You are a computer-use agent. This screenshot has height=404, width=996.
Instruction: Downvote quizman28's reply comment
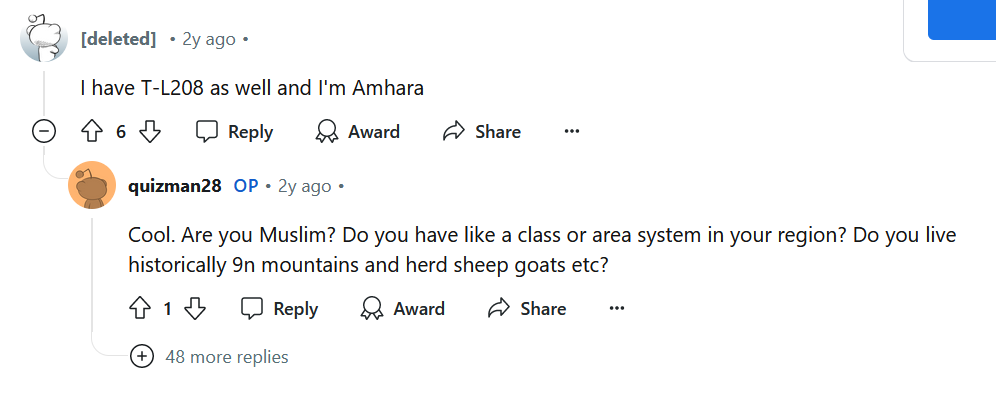click(x=195, y=309)
